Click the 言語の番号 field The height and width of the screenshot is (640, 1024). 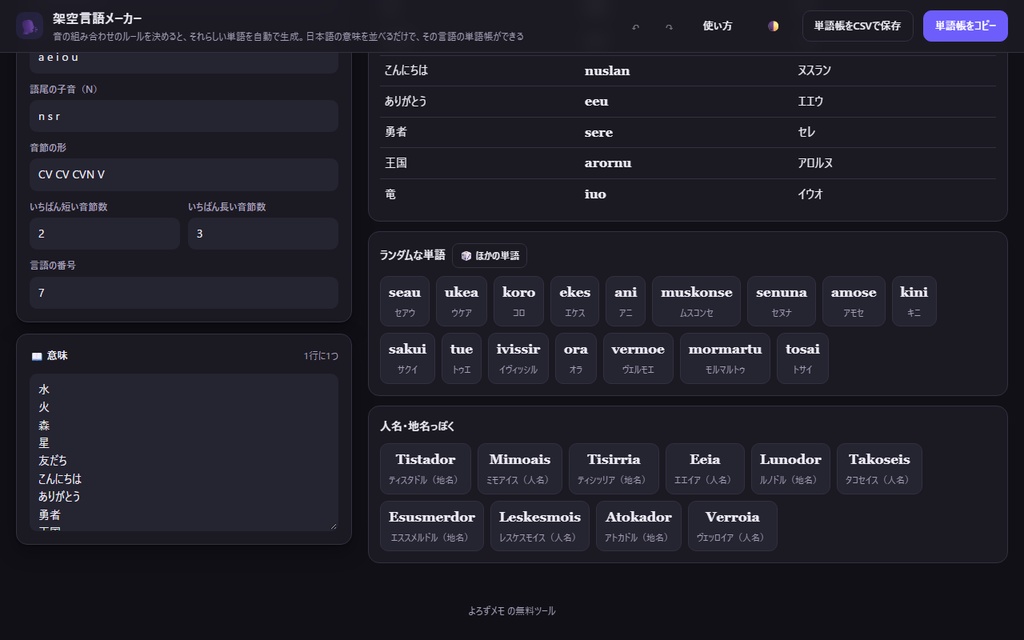184,293
